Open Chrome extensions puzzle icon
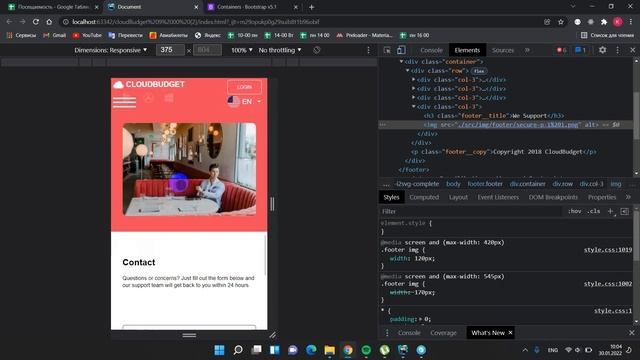Image resolution: width=640 pixels, height=360 pixels. (604, 22)
